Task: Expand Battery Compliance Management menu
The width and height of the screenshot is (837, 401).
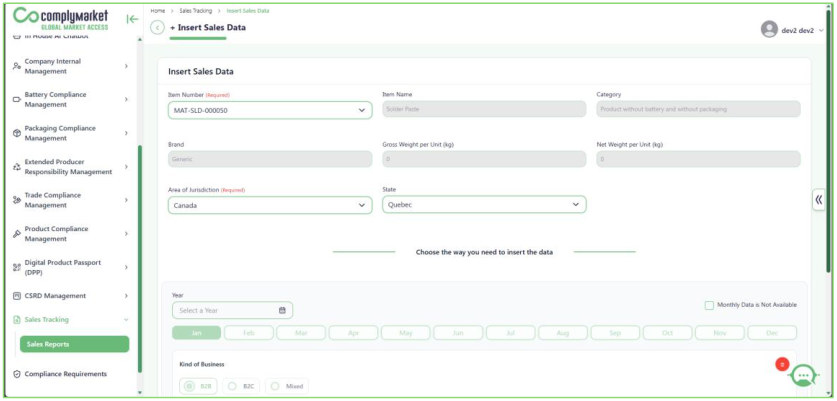Action: pos(127,100)
